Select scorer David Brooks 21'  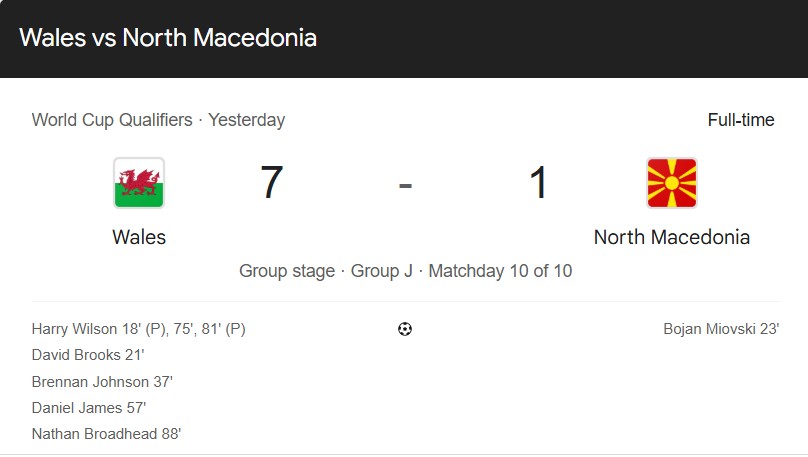coord(88,354)
